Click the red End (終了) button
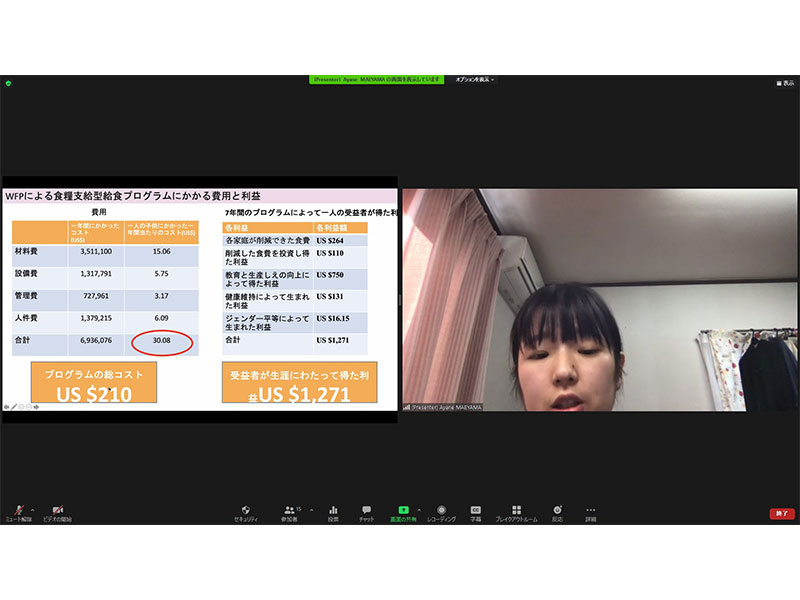Image resolution: width=800 pixels, height=600 pixels. click(781, 513)
